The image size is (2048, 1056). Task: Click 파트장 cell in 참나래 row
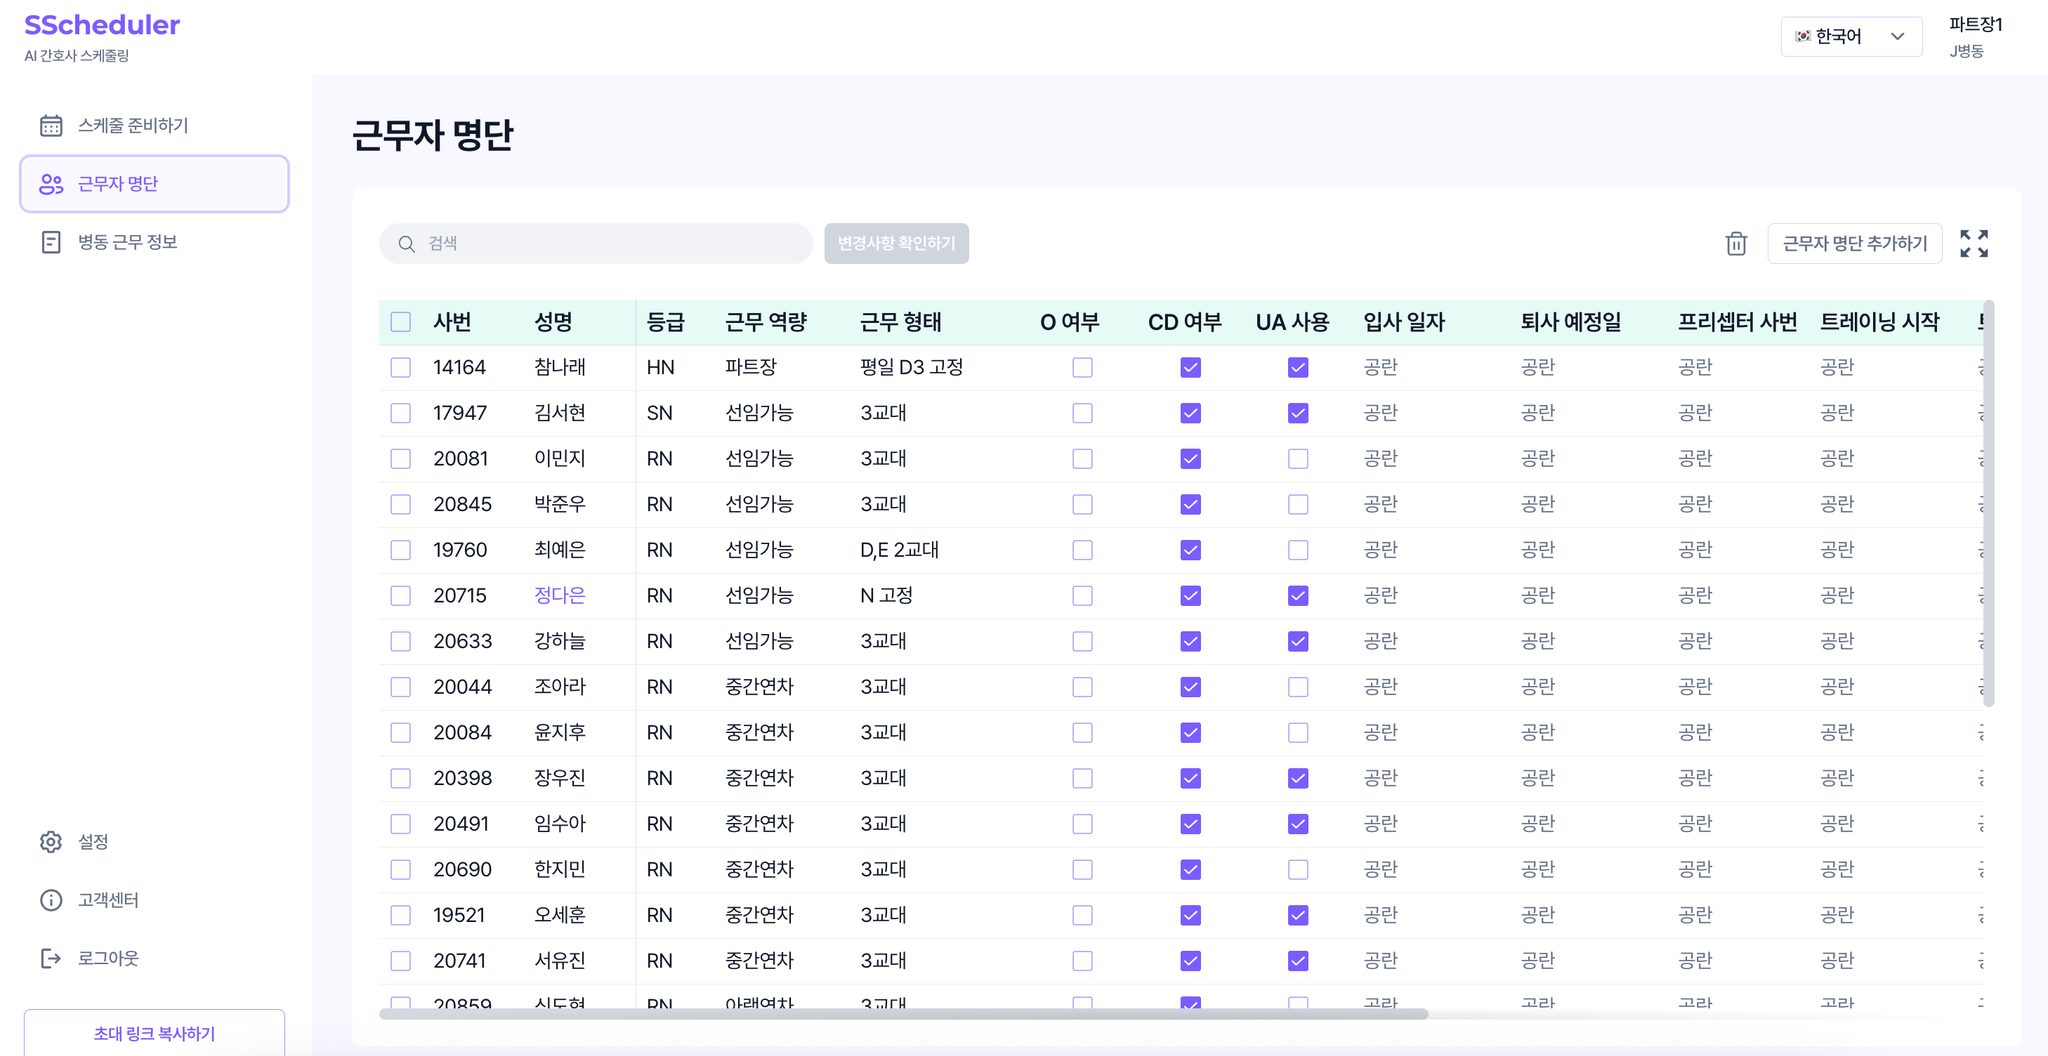pyautogui.click(x=750, y=367)
